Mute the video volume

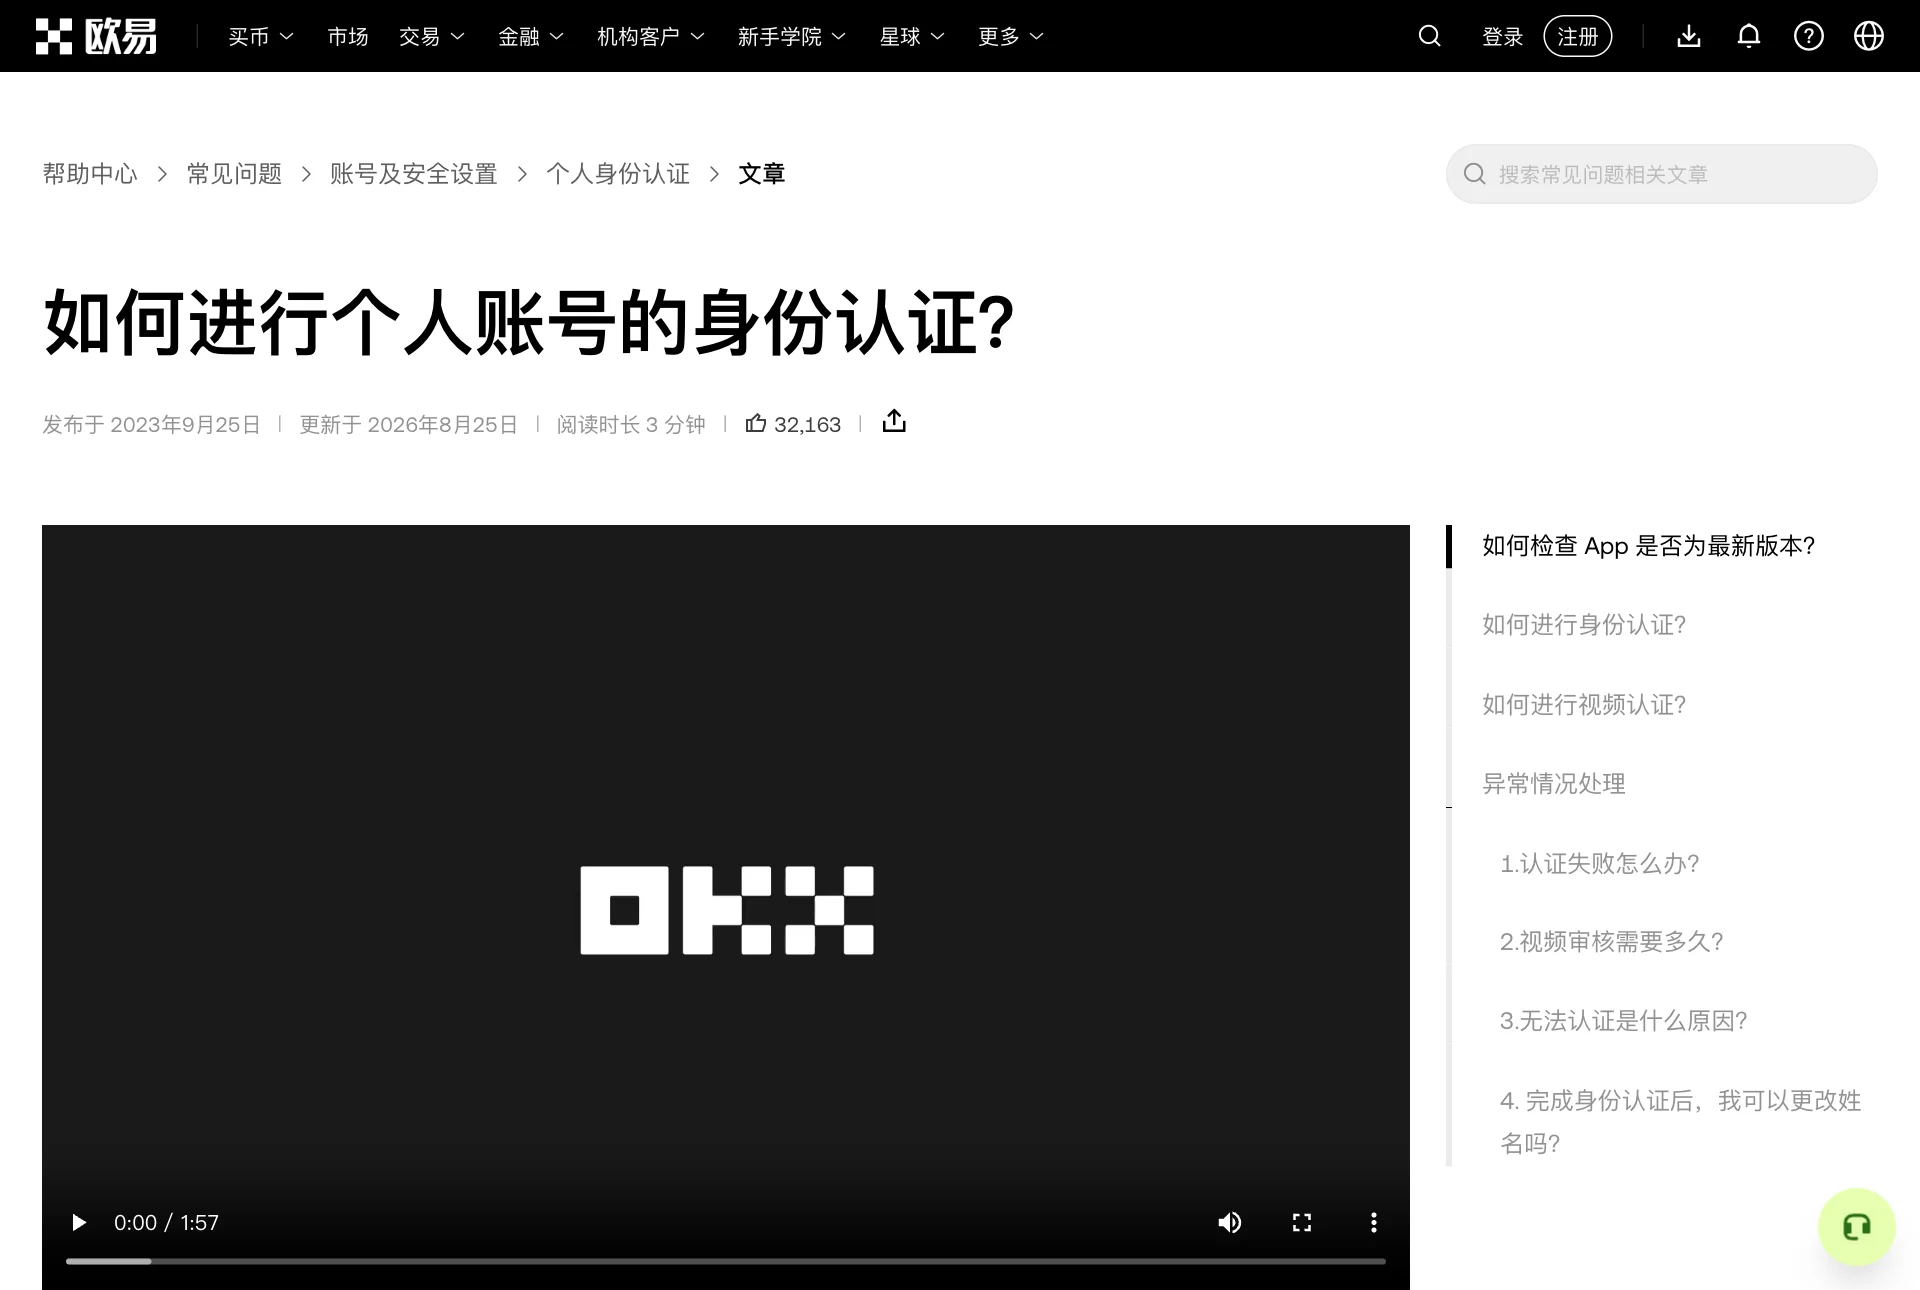(1230, 1222)
